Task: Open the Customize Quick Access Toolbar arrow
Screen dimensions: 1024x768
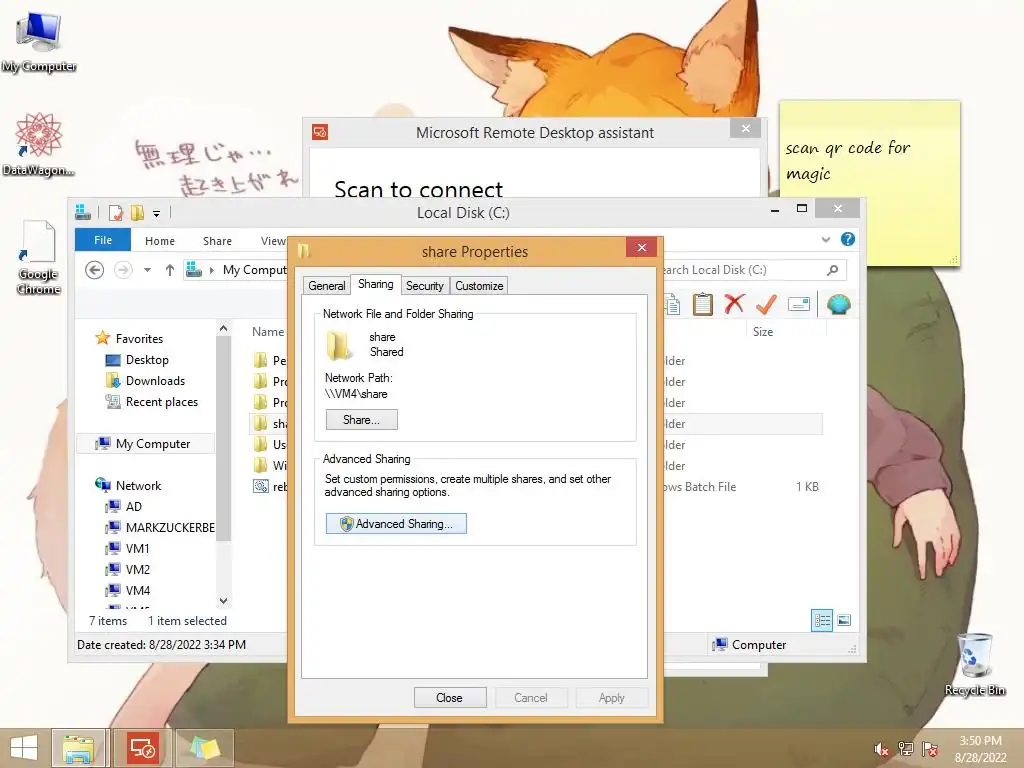Action: (x=156, y=214)
